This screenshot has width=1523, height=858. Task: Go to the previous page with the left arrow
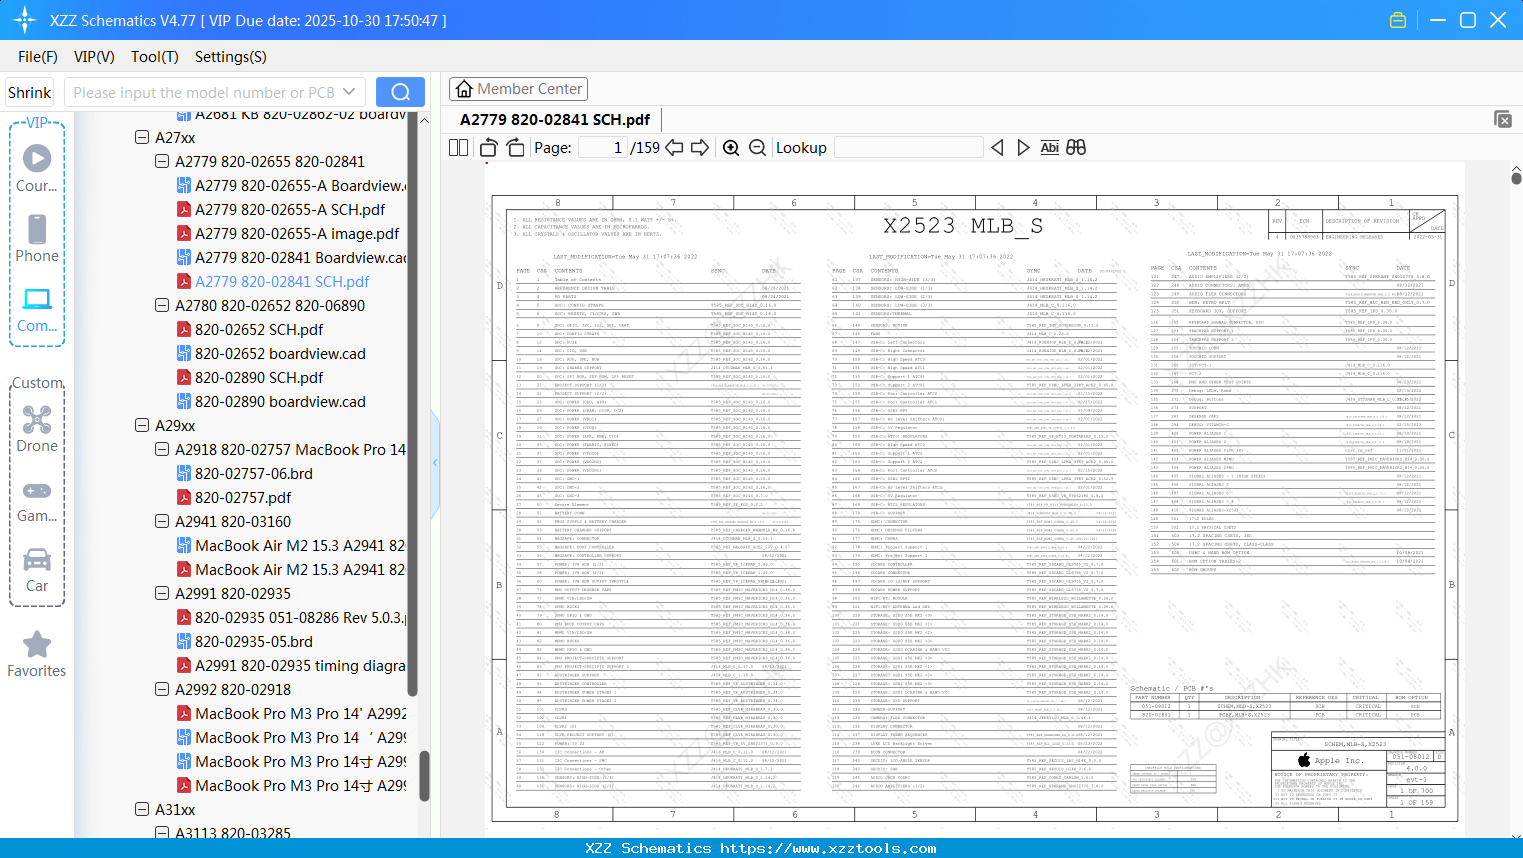click(674, 147)
